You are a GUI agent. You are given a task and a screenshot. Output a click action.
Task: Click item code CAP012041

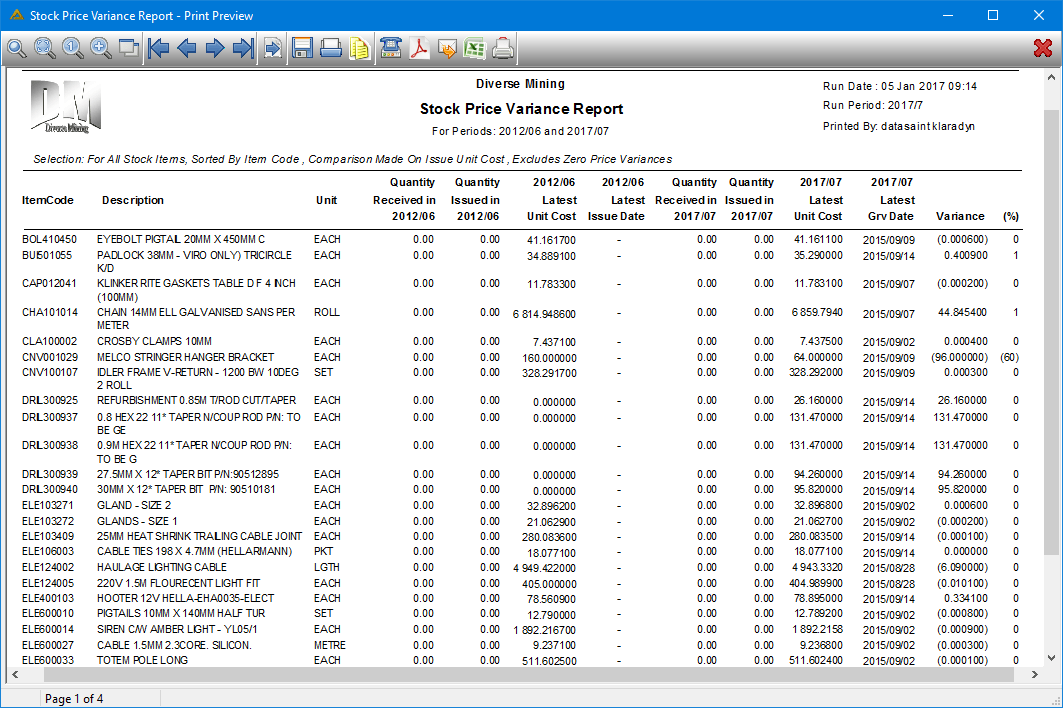[x=49, y=283]
